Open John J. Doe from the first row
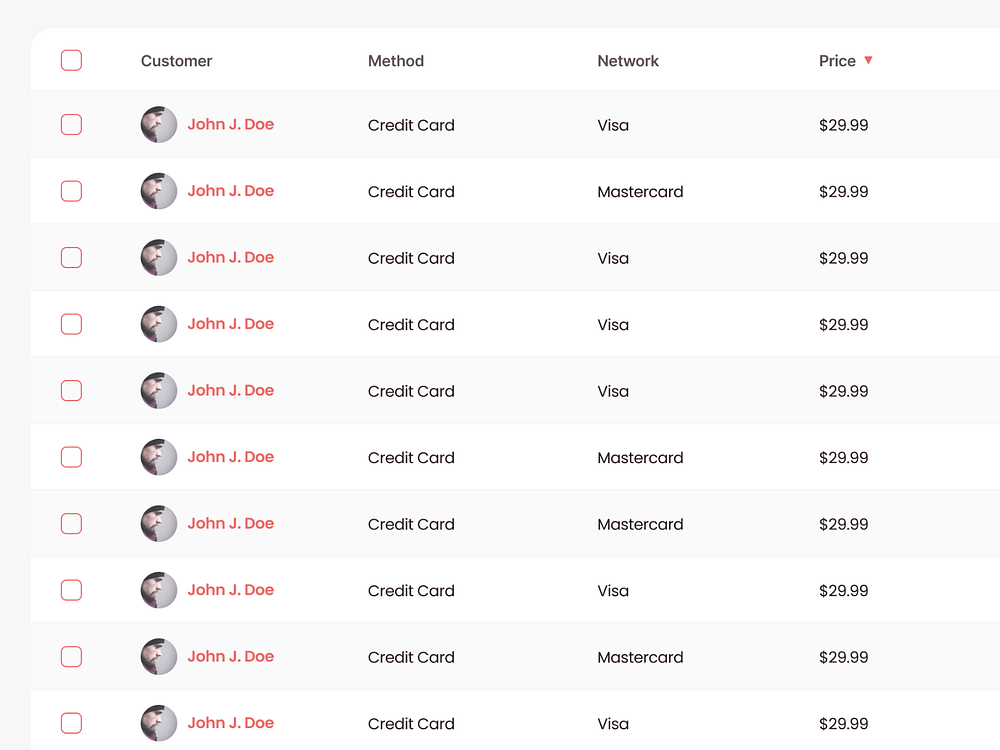 (231, 124)
